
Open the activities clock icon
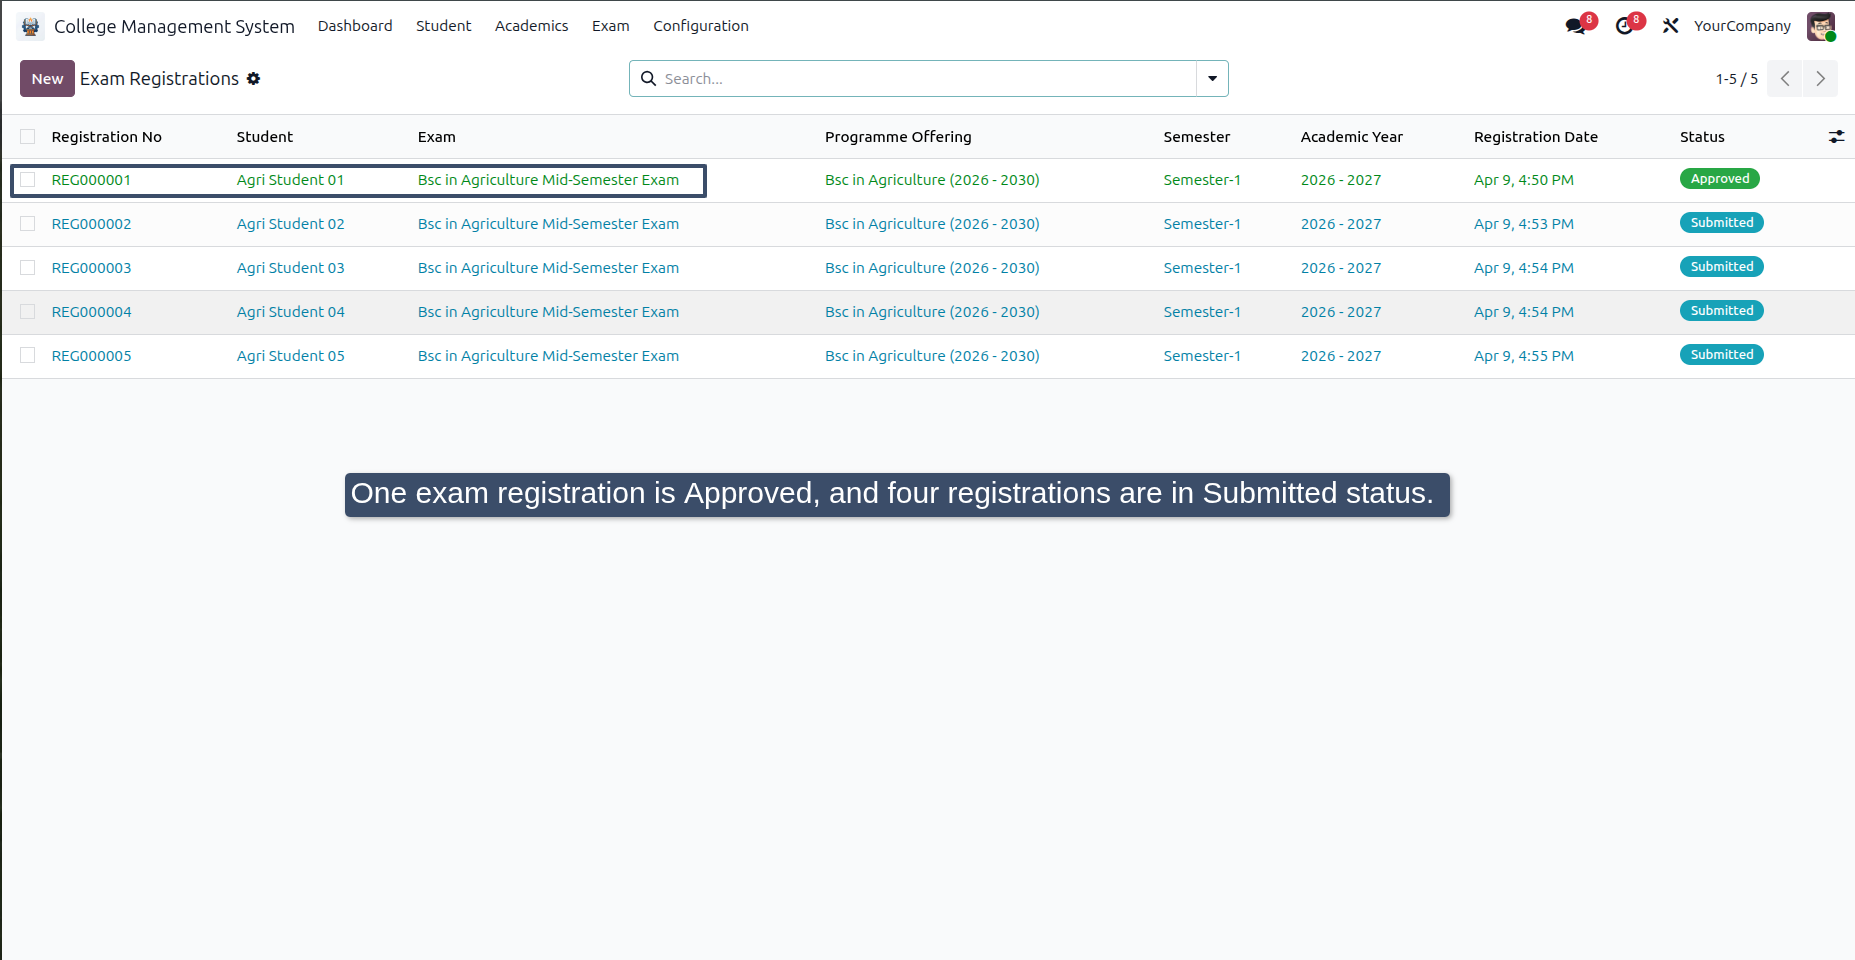click(1624, 26)
